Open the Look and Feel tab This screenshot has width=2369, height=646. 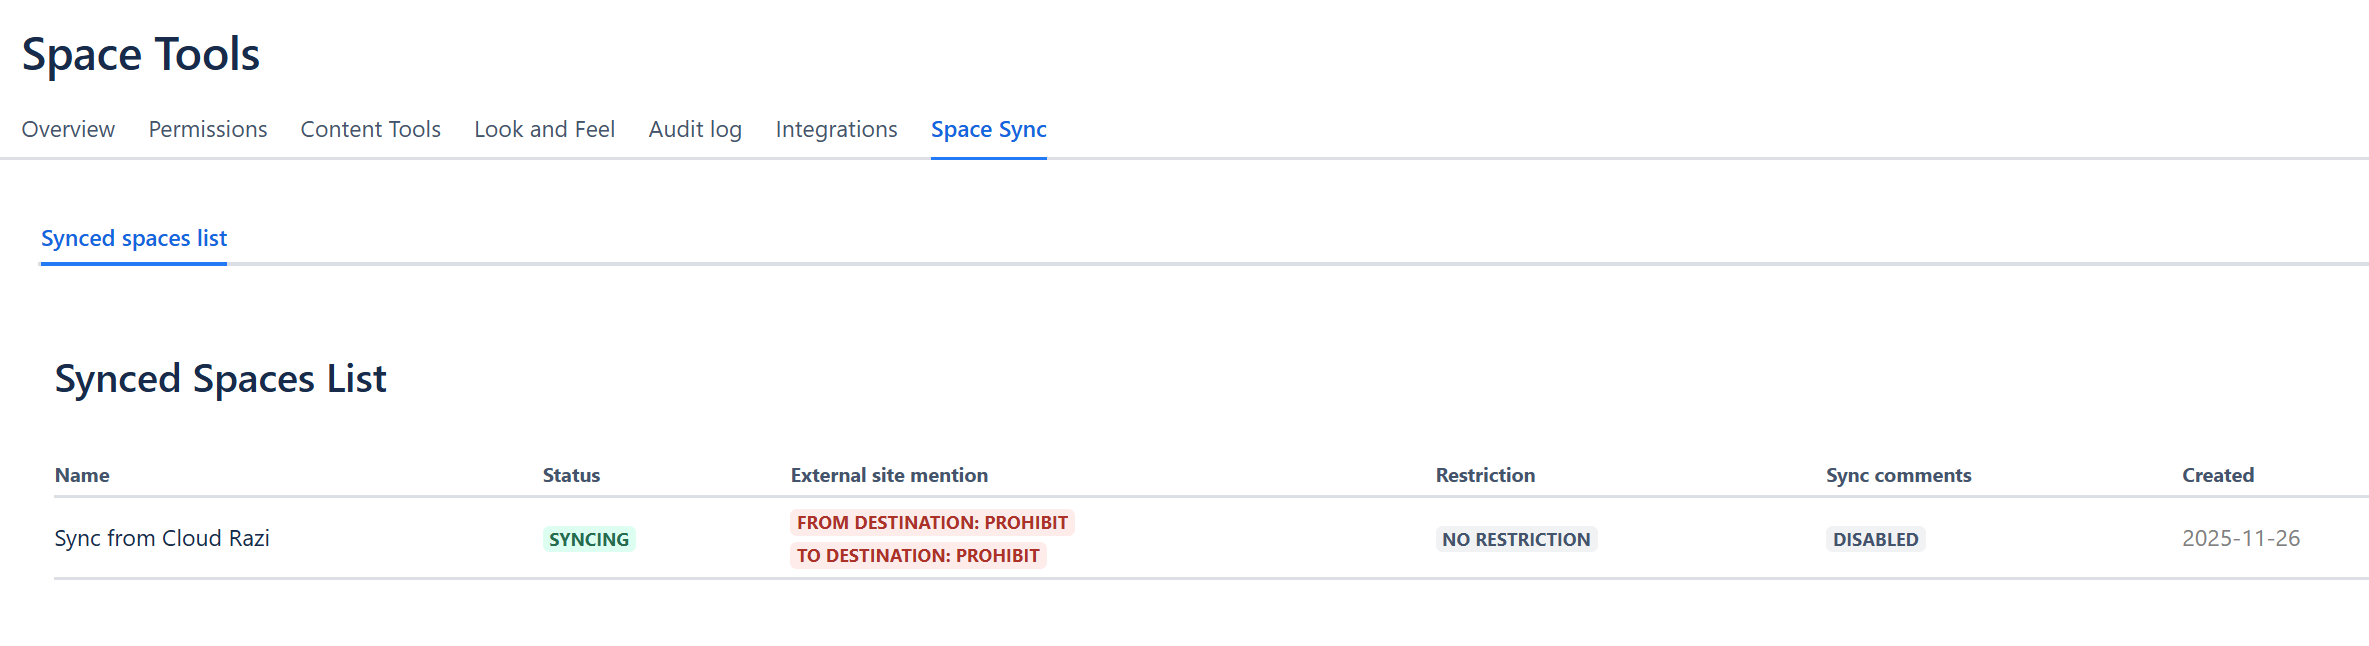tap(544, 129)
